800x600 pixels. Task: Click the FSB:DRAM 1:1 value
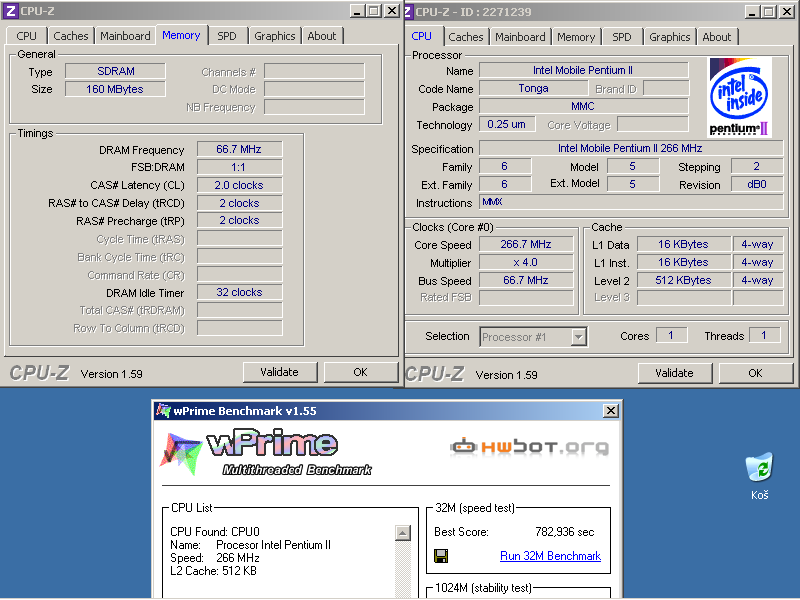(x=239, y=167)
